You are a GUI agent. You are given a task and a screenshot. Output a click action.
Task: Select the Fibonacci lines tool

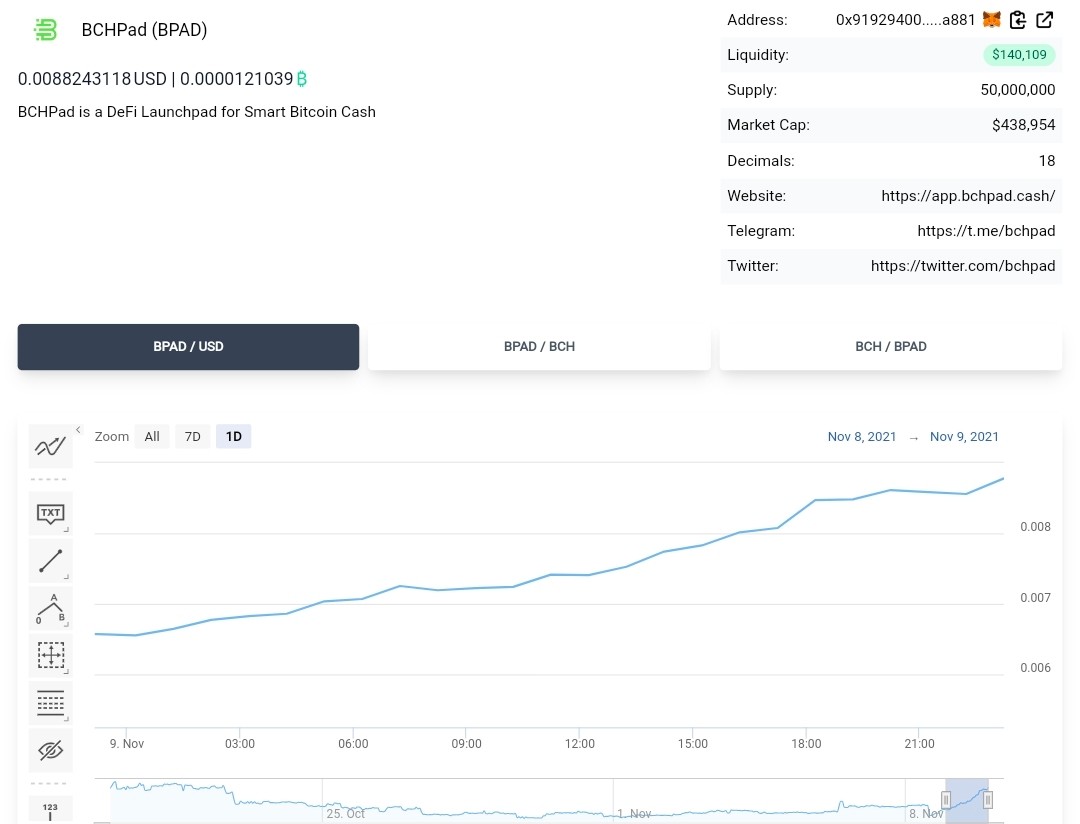(x=50, y=703)
